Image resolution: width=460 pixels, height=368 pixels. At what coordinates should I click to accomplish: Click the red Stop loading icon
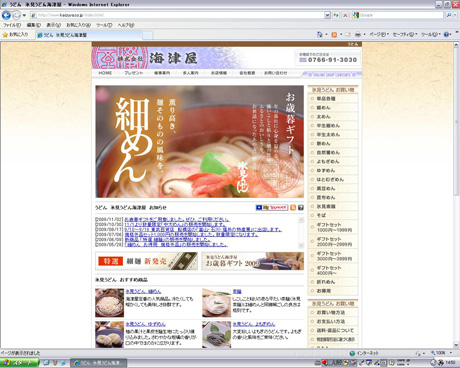pos(345,15)
